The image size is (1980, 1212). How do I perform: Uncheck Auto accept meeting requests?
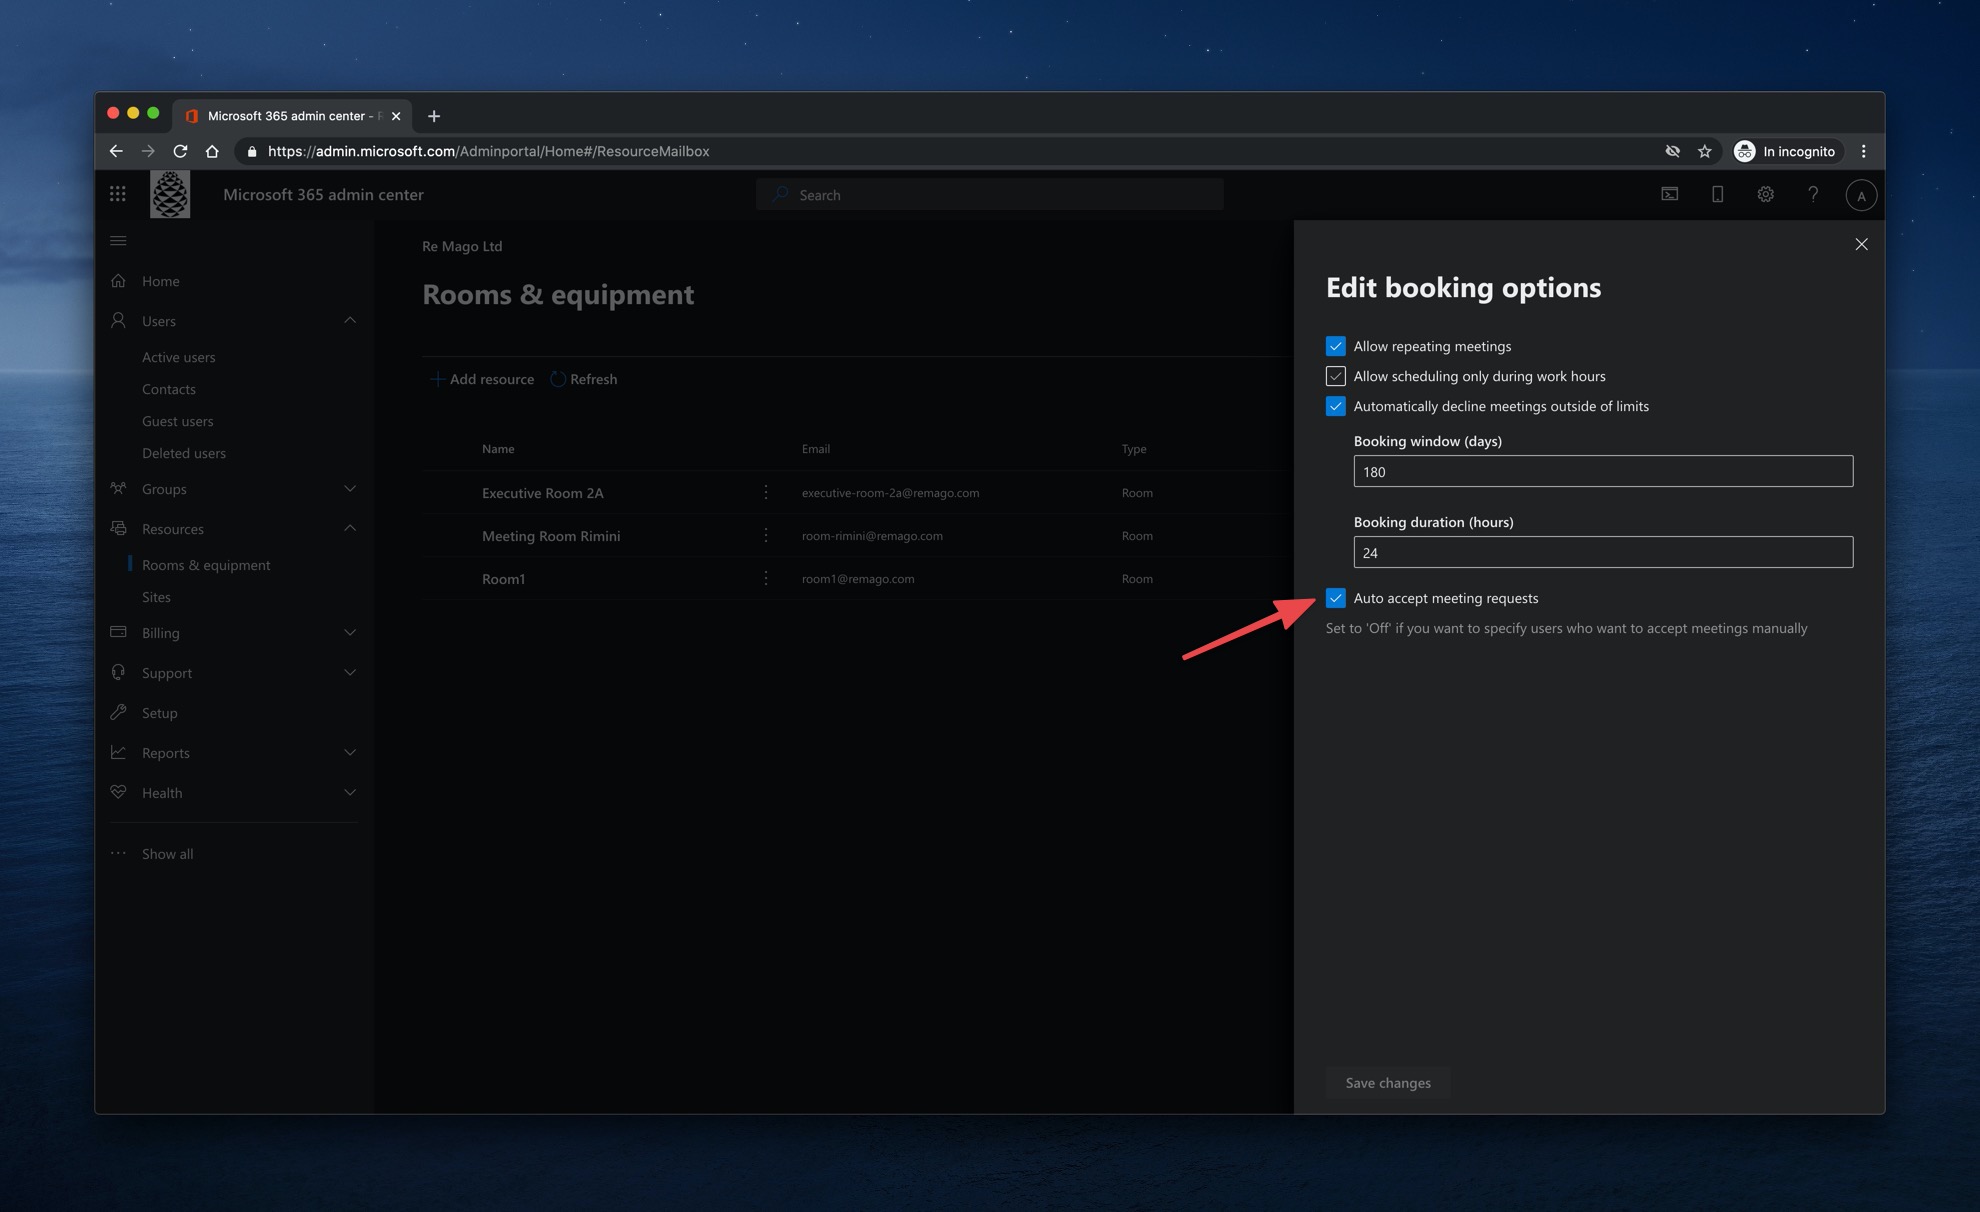(x=1335, y=598)
